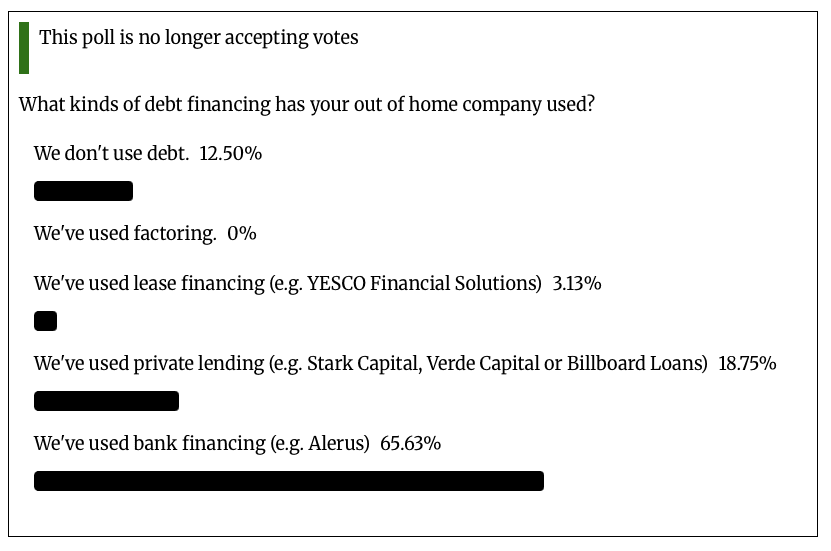Viewport: 831px width, 551px height.
Task: Click the 12.50% result value
Action: [x=231, y=154]
